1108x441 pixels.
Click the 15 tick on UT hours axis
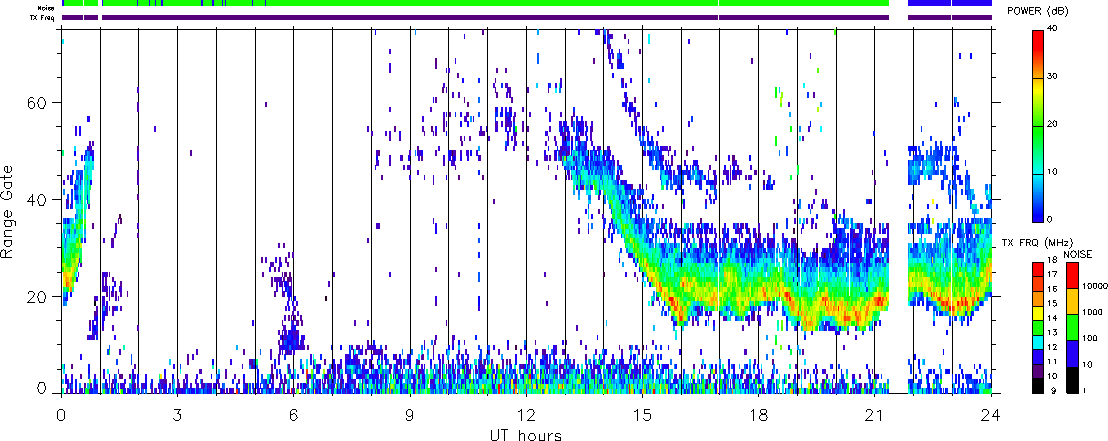click(642, 414)
